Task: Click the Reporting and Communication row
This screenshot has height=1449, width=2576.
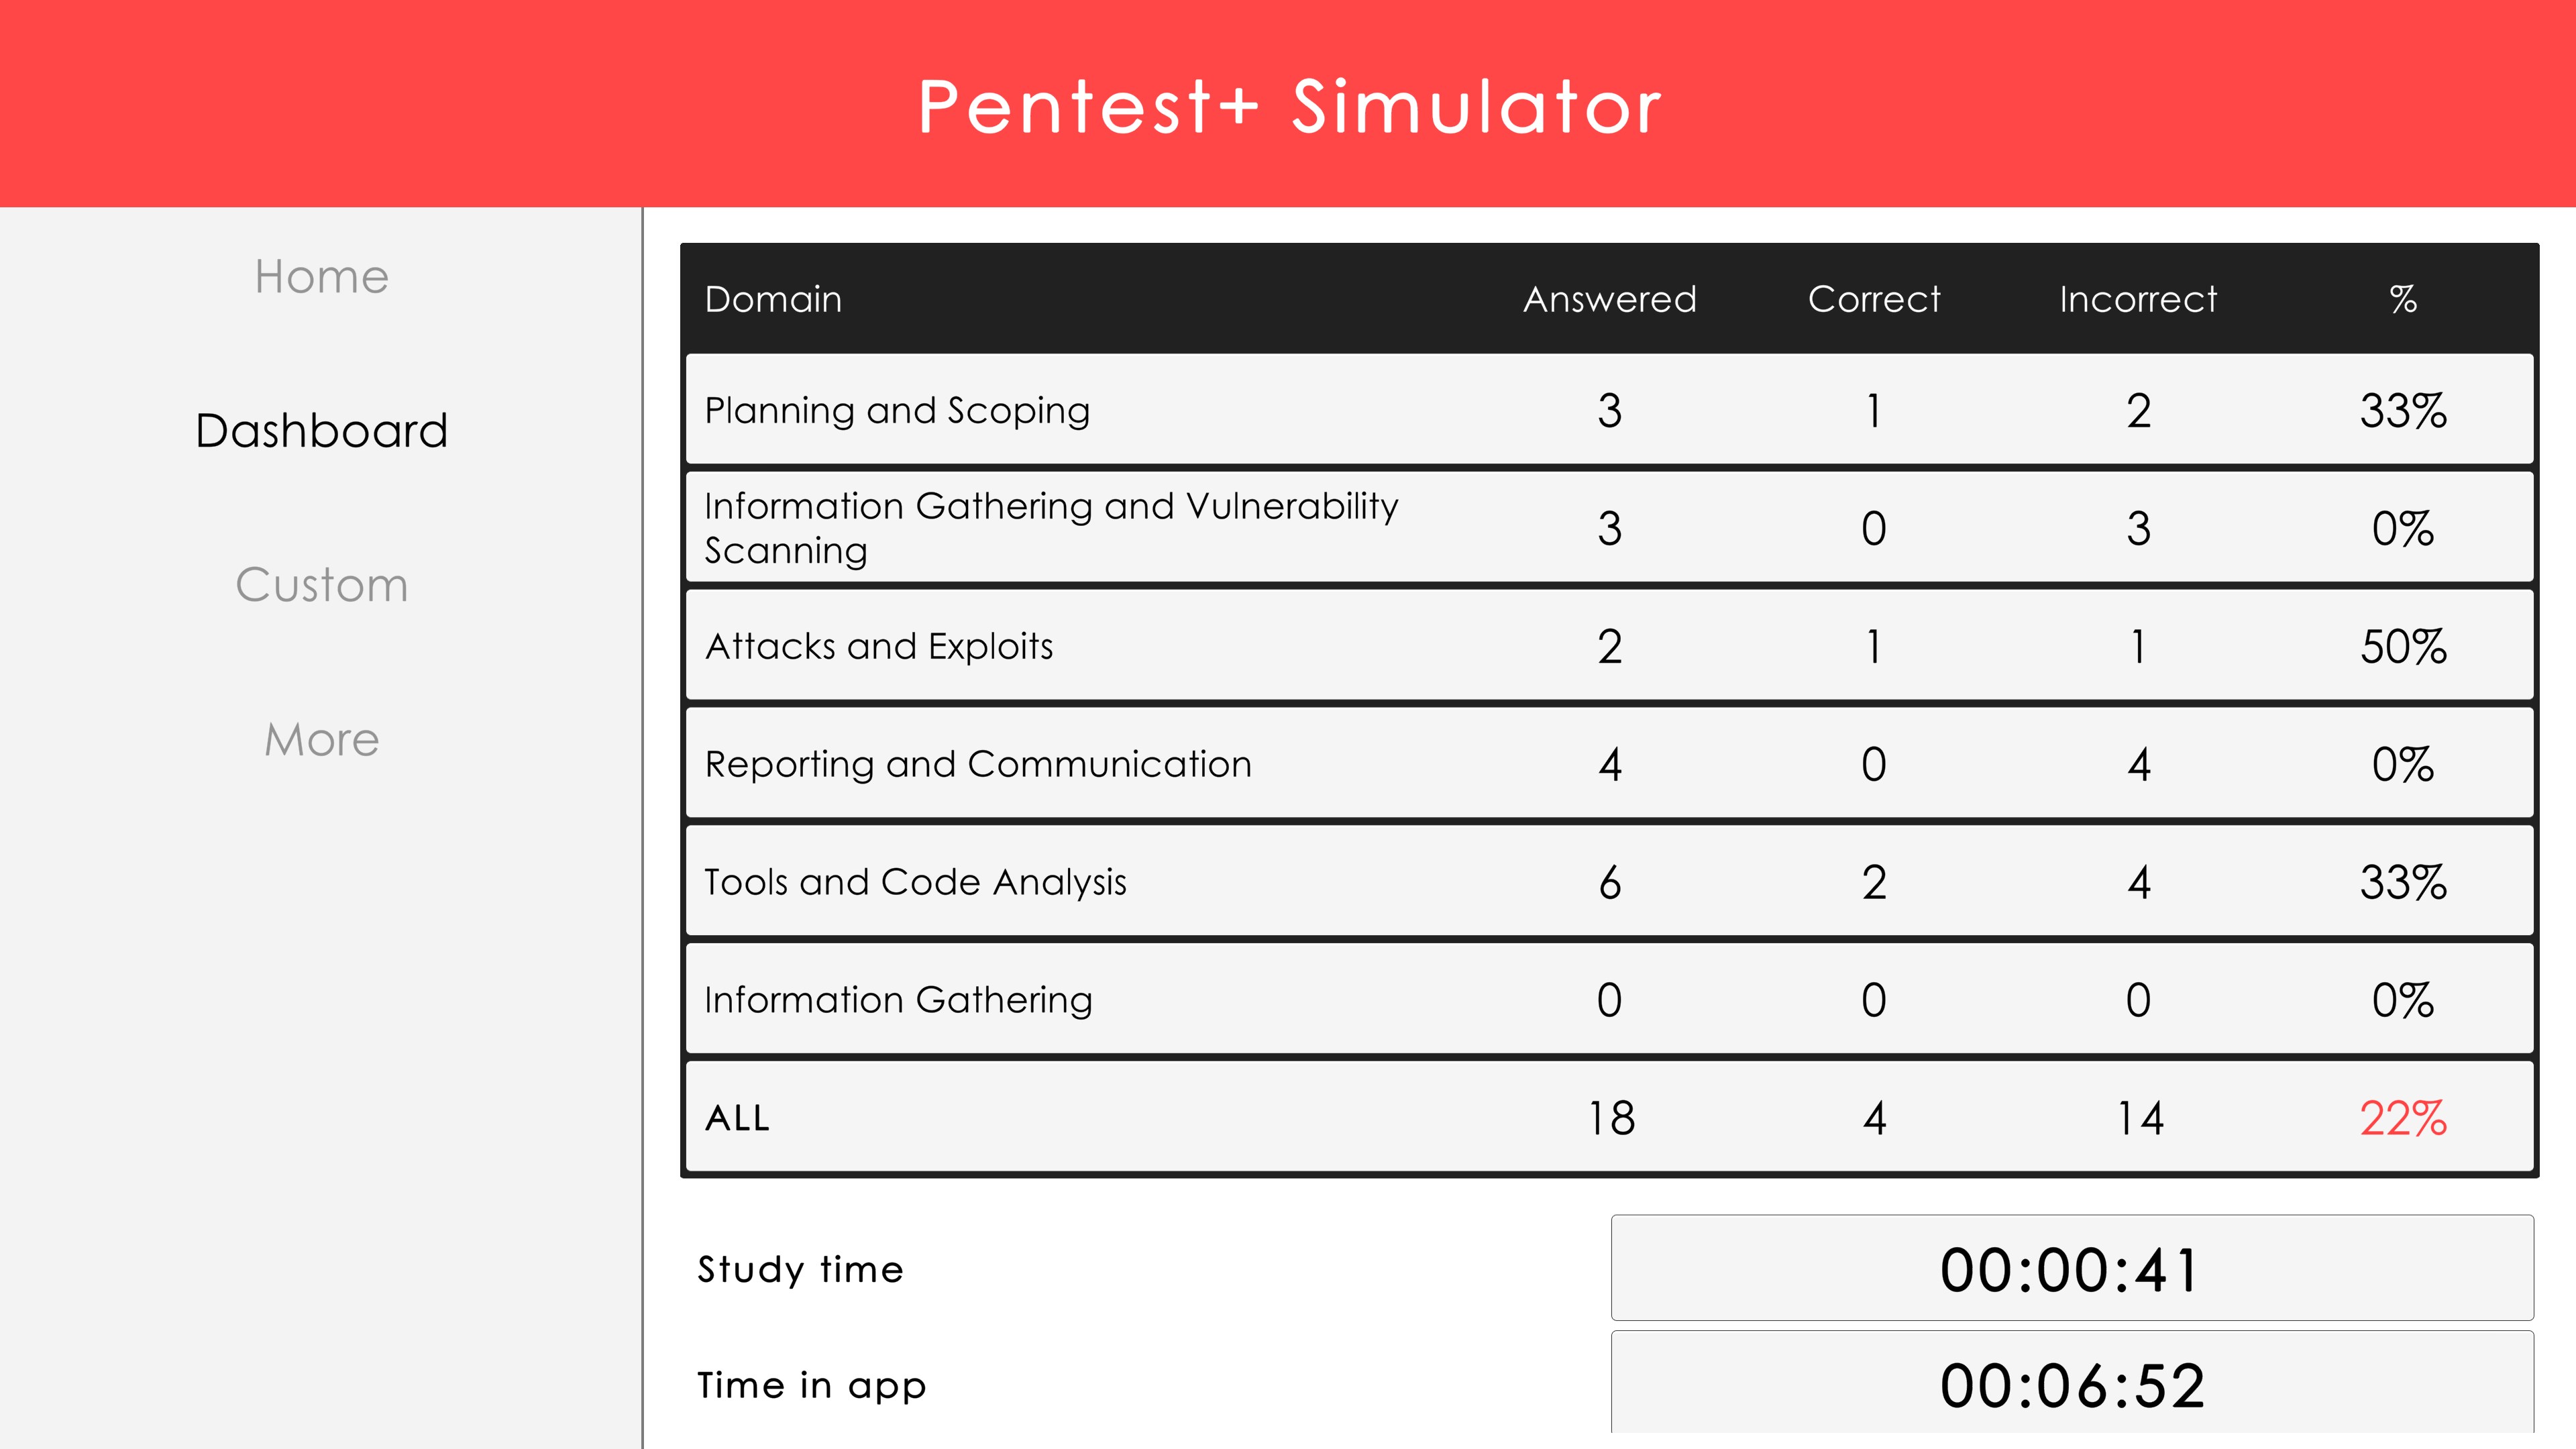Action: (x=978, y=764)
